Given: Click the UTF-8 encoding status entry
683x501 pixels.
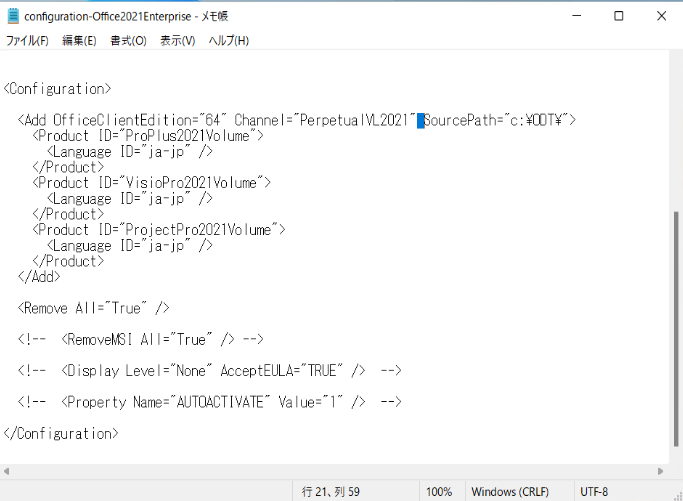Looking at the screenshot, I should 594,492.
